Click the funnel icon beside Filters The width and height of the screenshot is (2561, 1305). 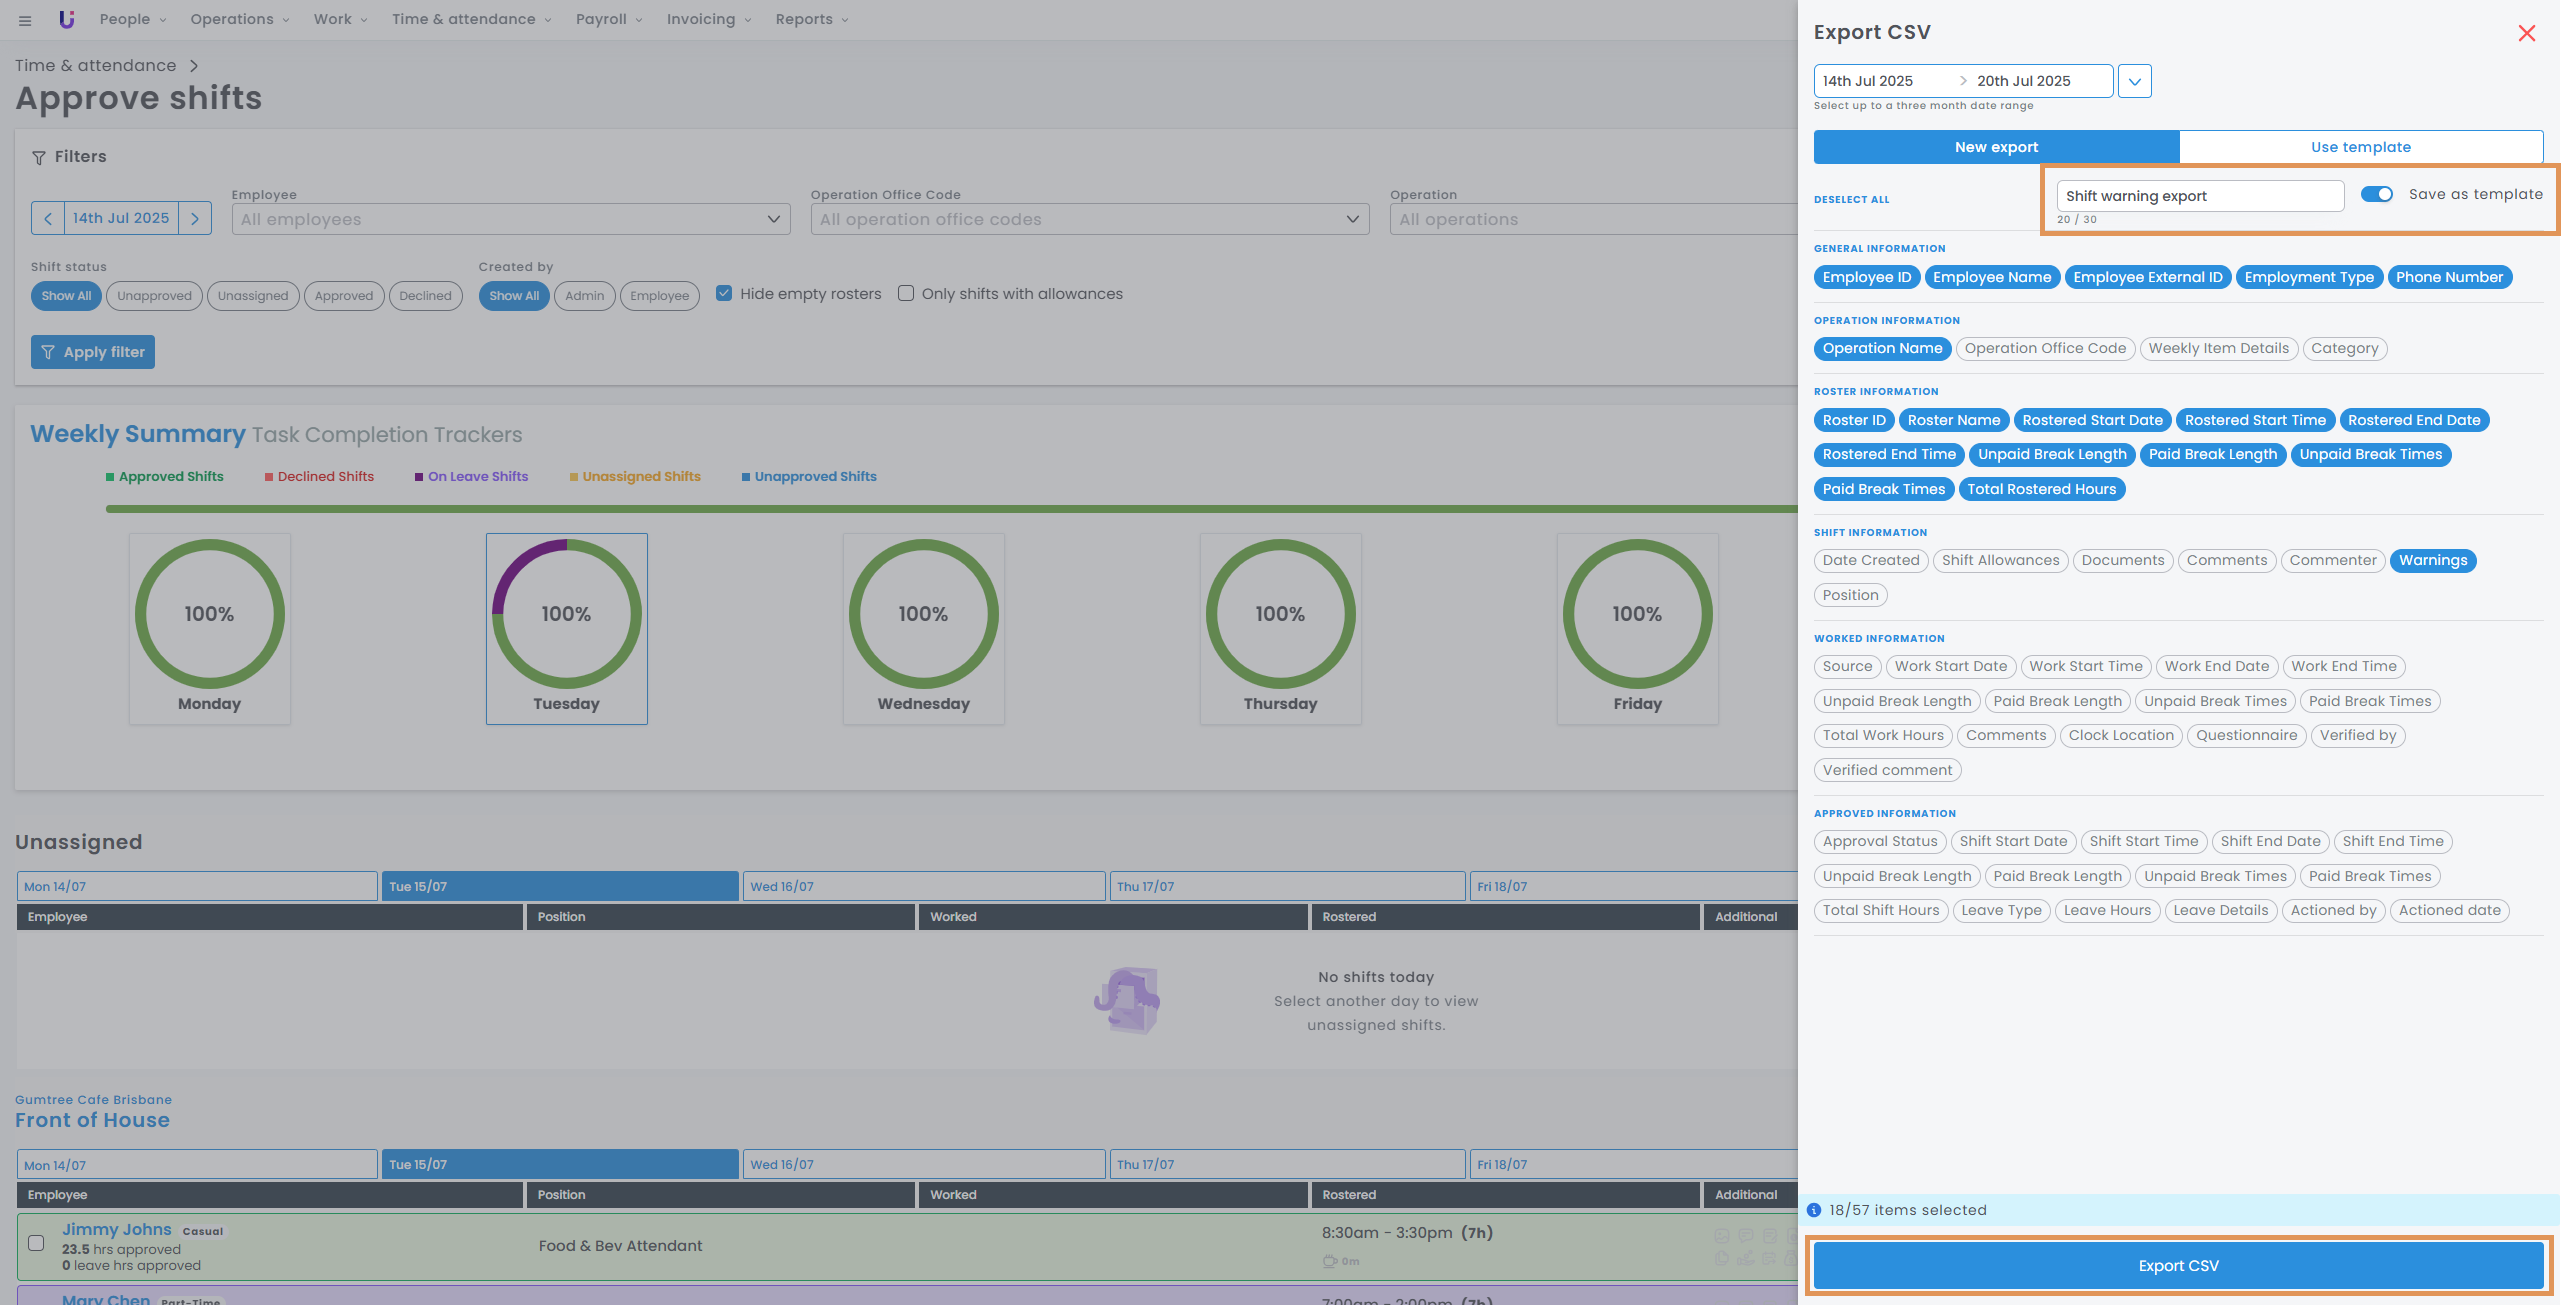coord(39,157)
